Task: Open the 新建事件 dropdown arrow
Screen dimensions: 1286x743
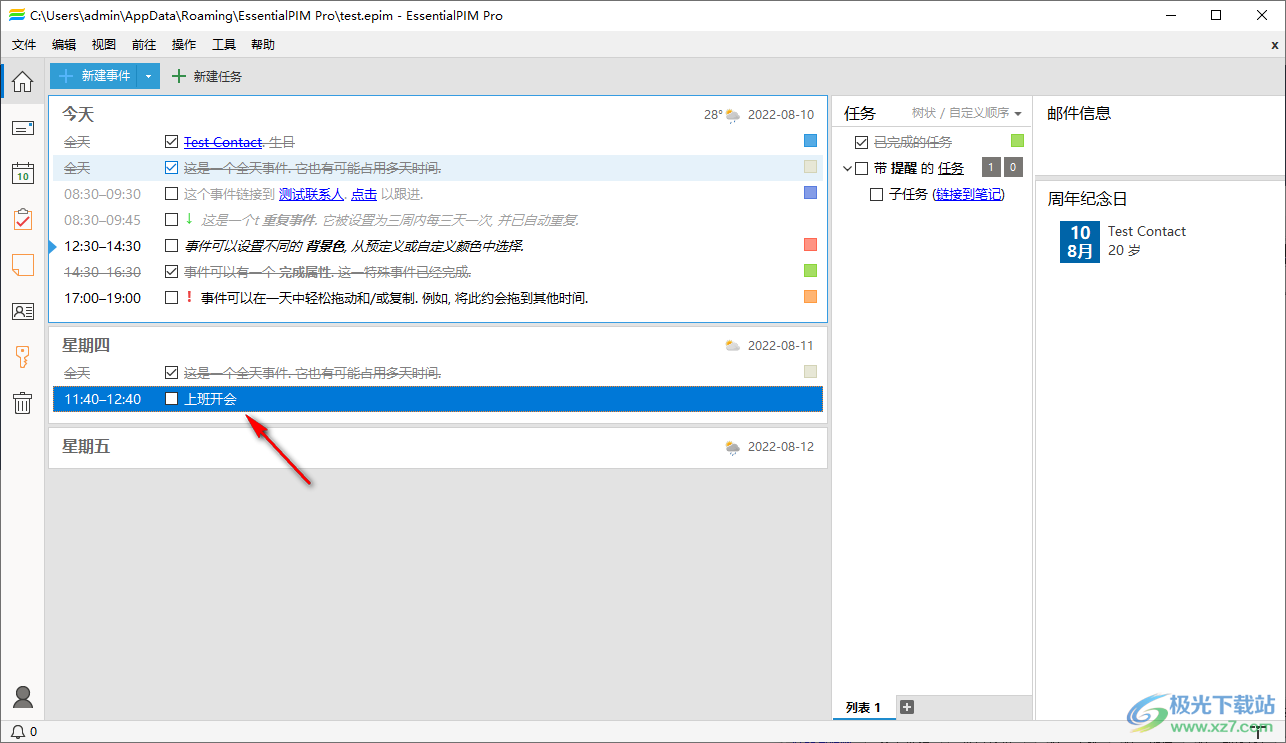Action: click(148, 76)
